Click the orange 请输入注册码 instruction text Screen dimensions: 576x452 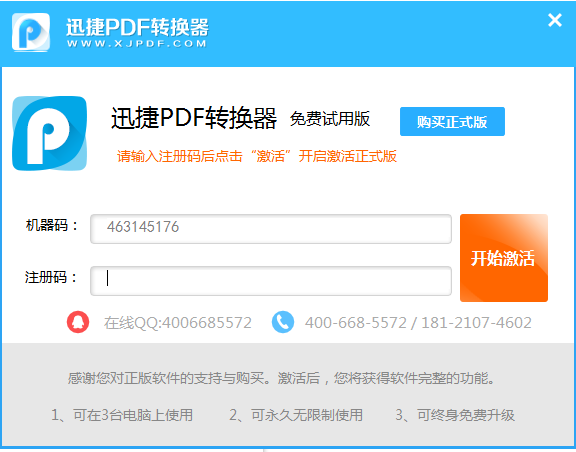(x=257, y=157)
